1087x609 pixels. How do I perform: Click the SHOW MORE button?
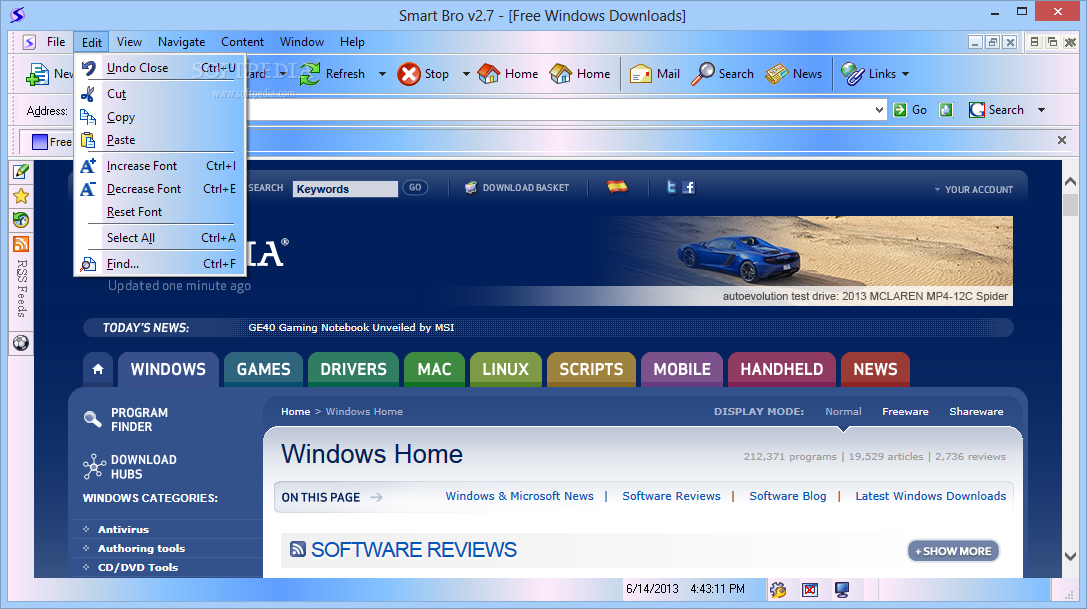(x=953, y=551)
